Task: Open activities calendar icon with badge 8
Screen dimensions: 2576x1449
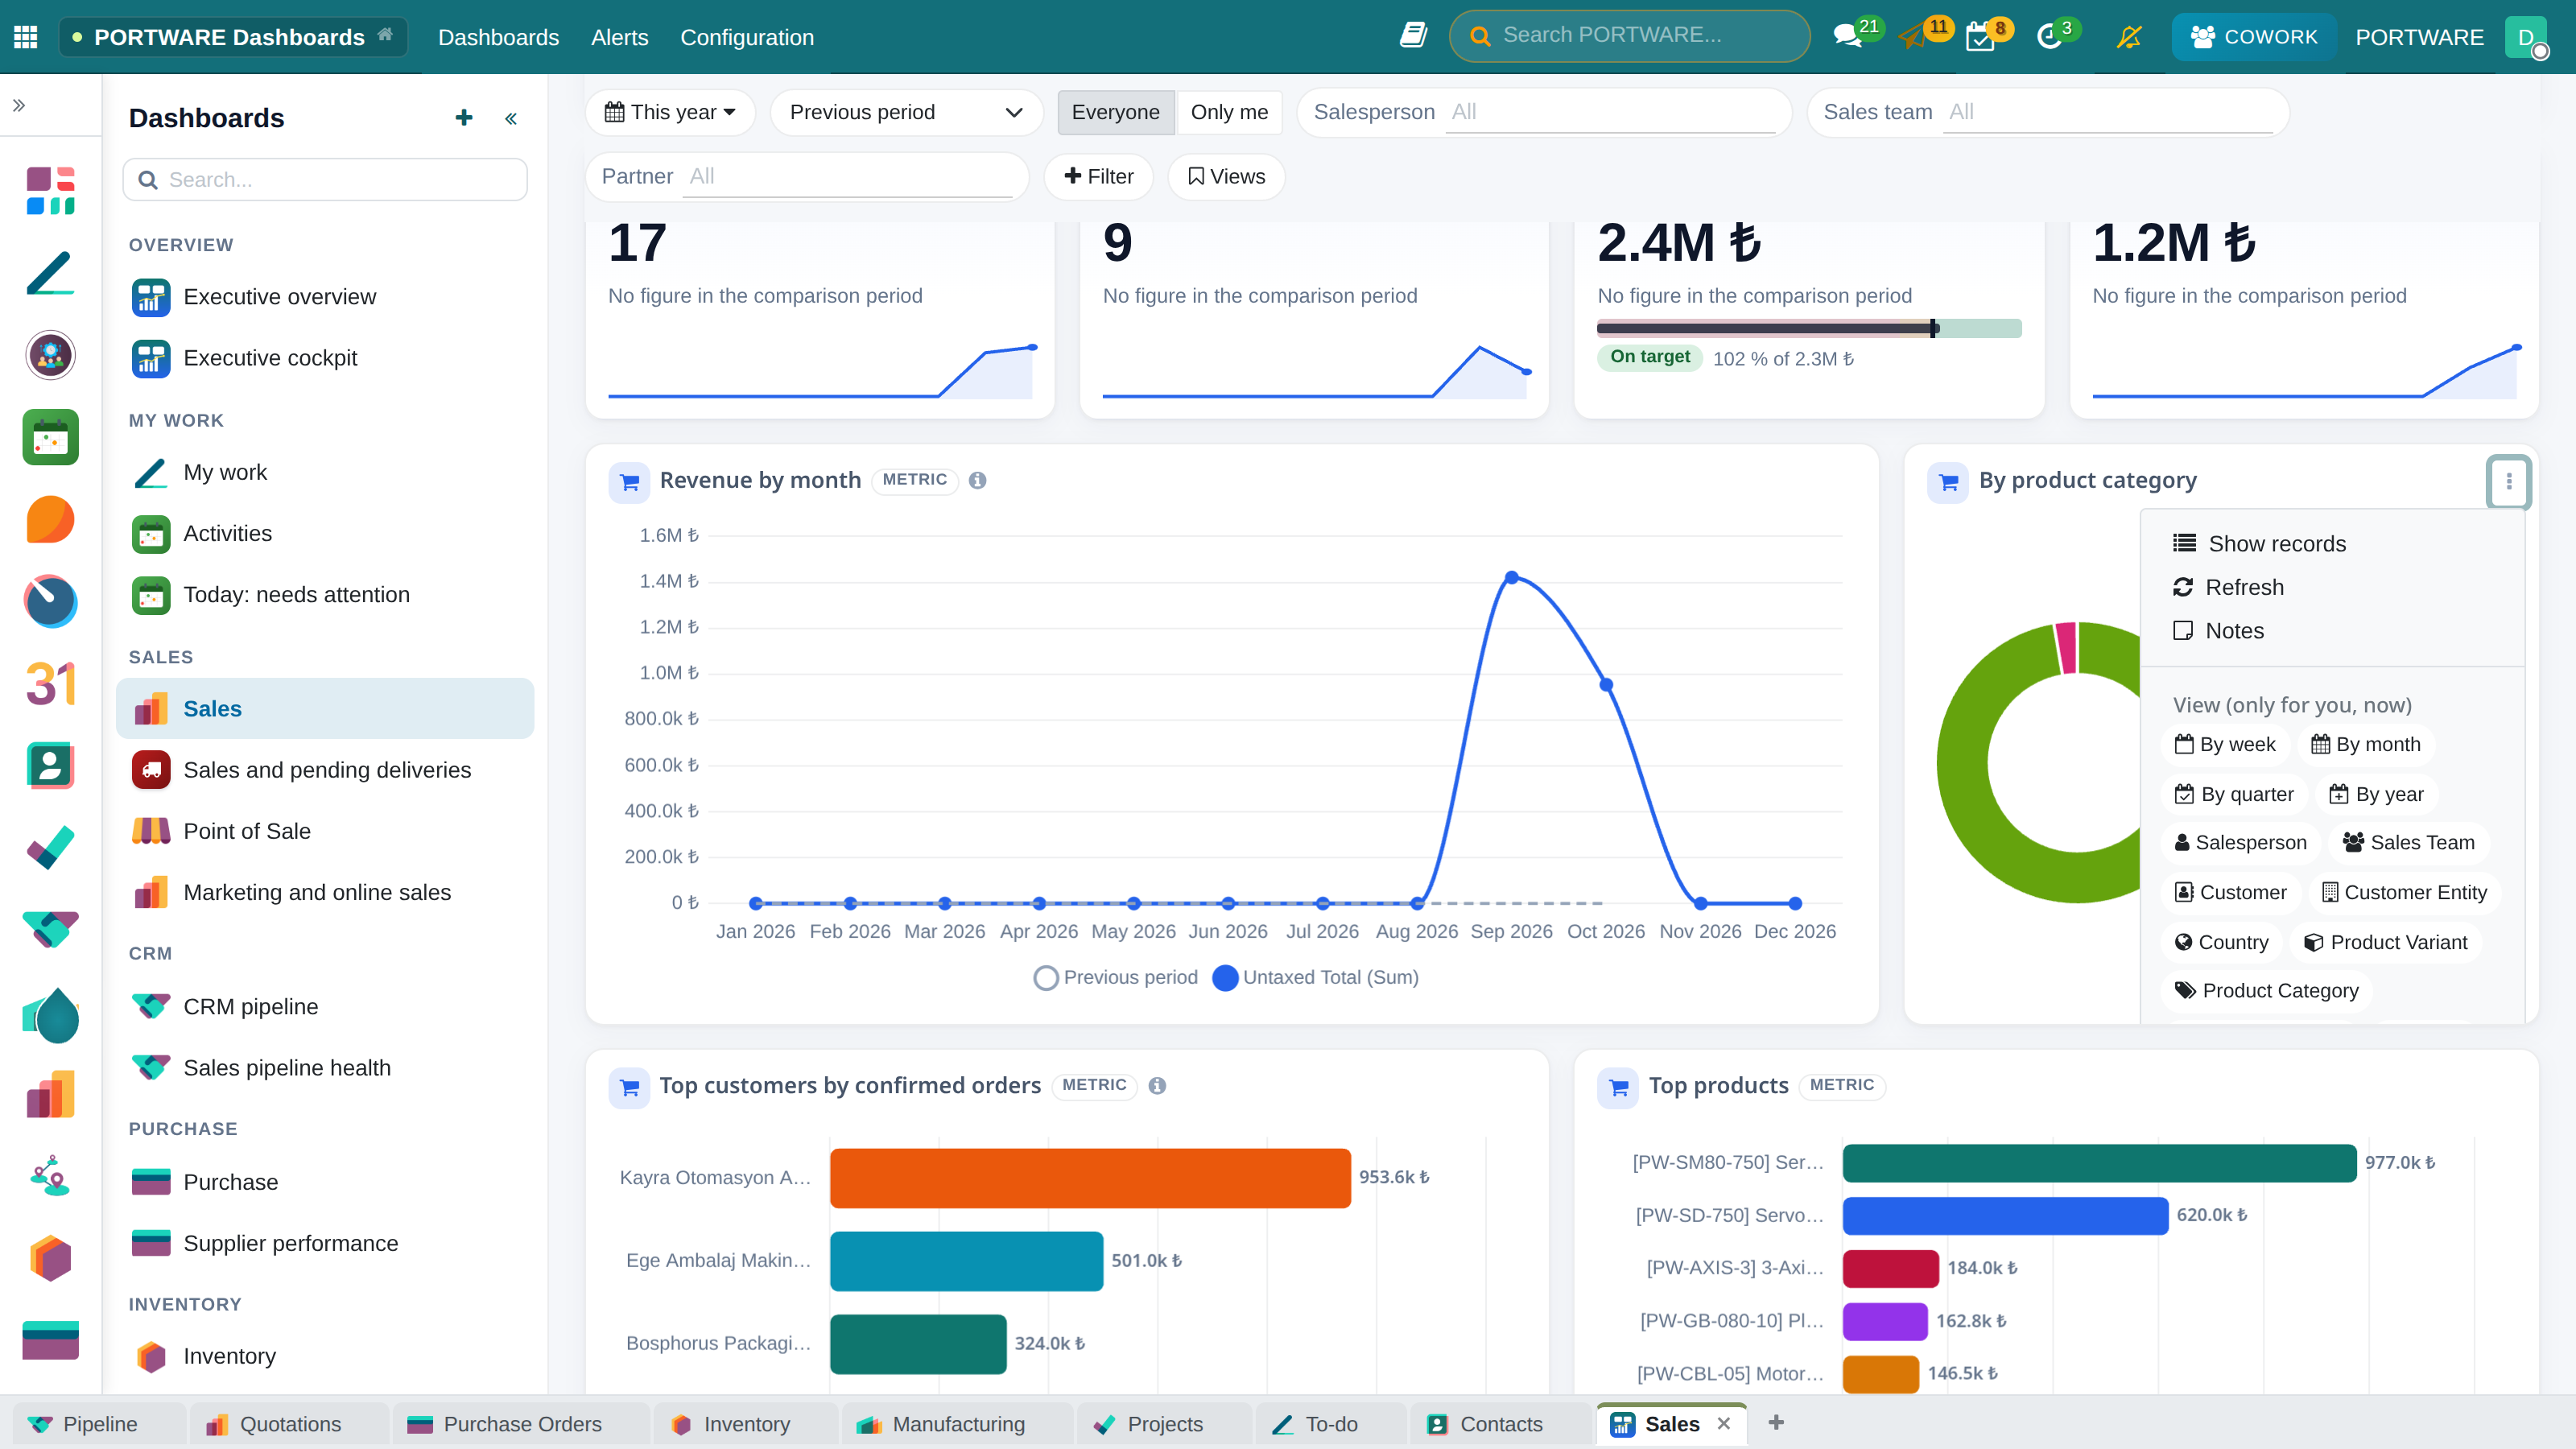Action: (x=1980, y=38)
